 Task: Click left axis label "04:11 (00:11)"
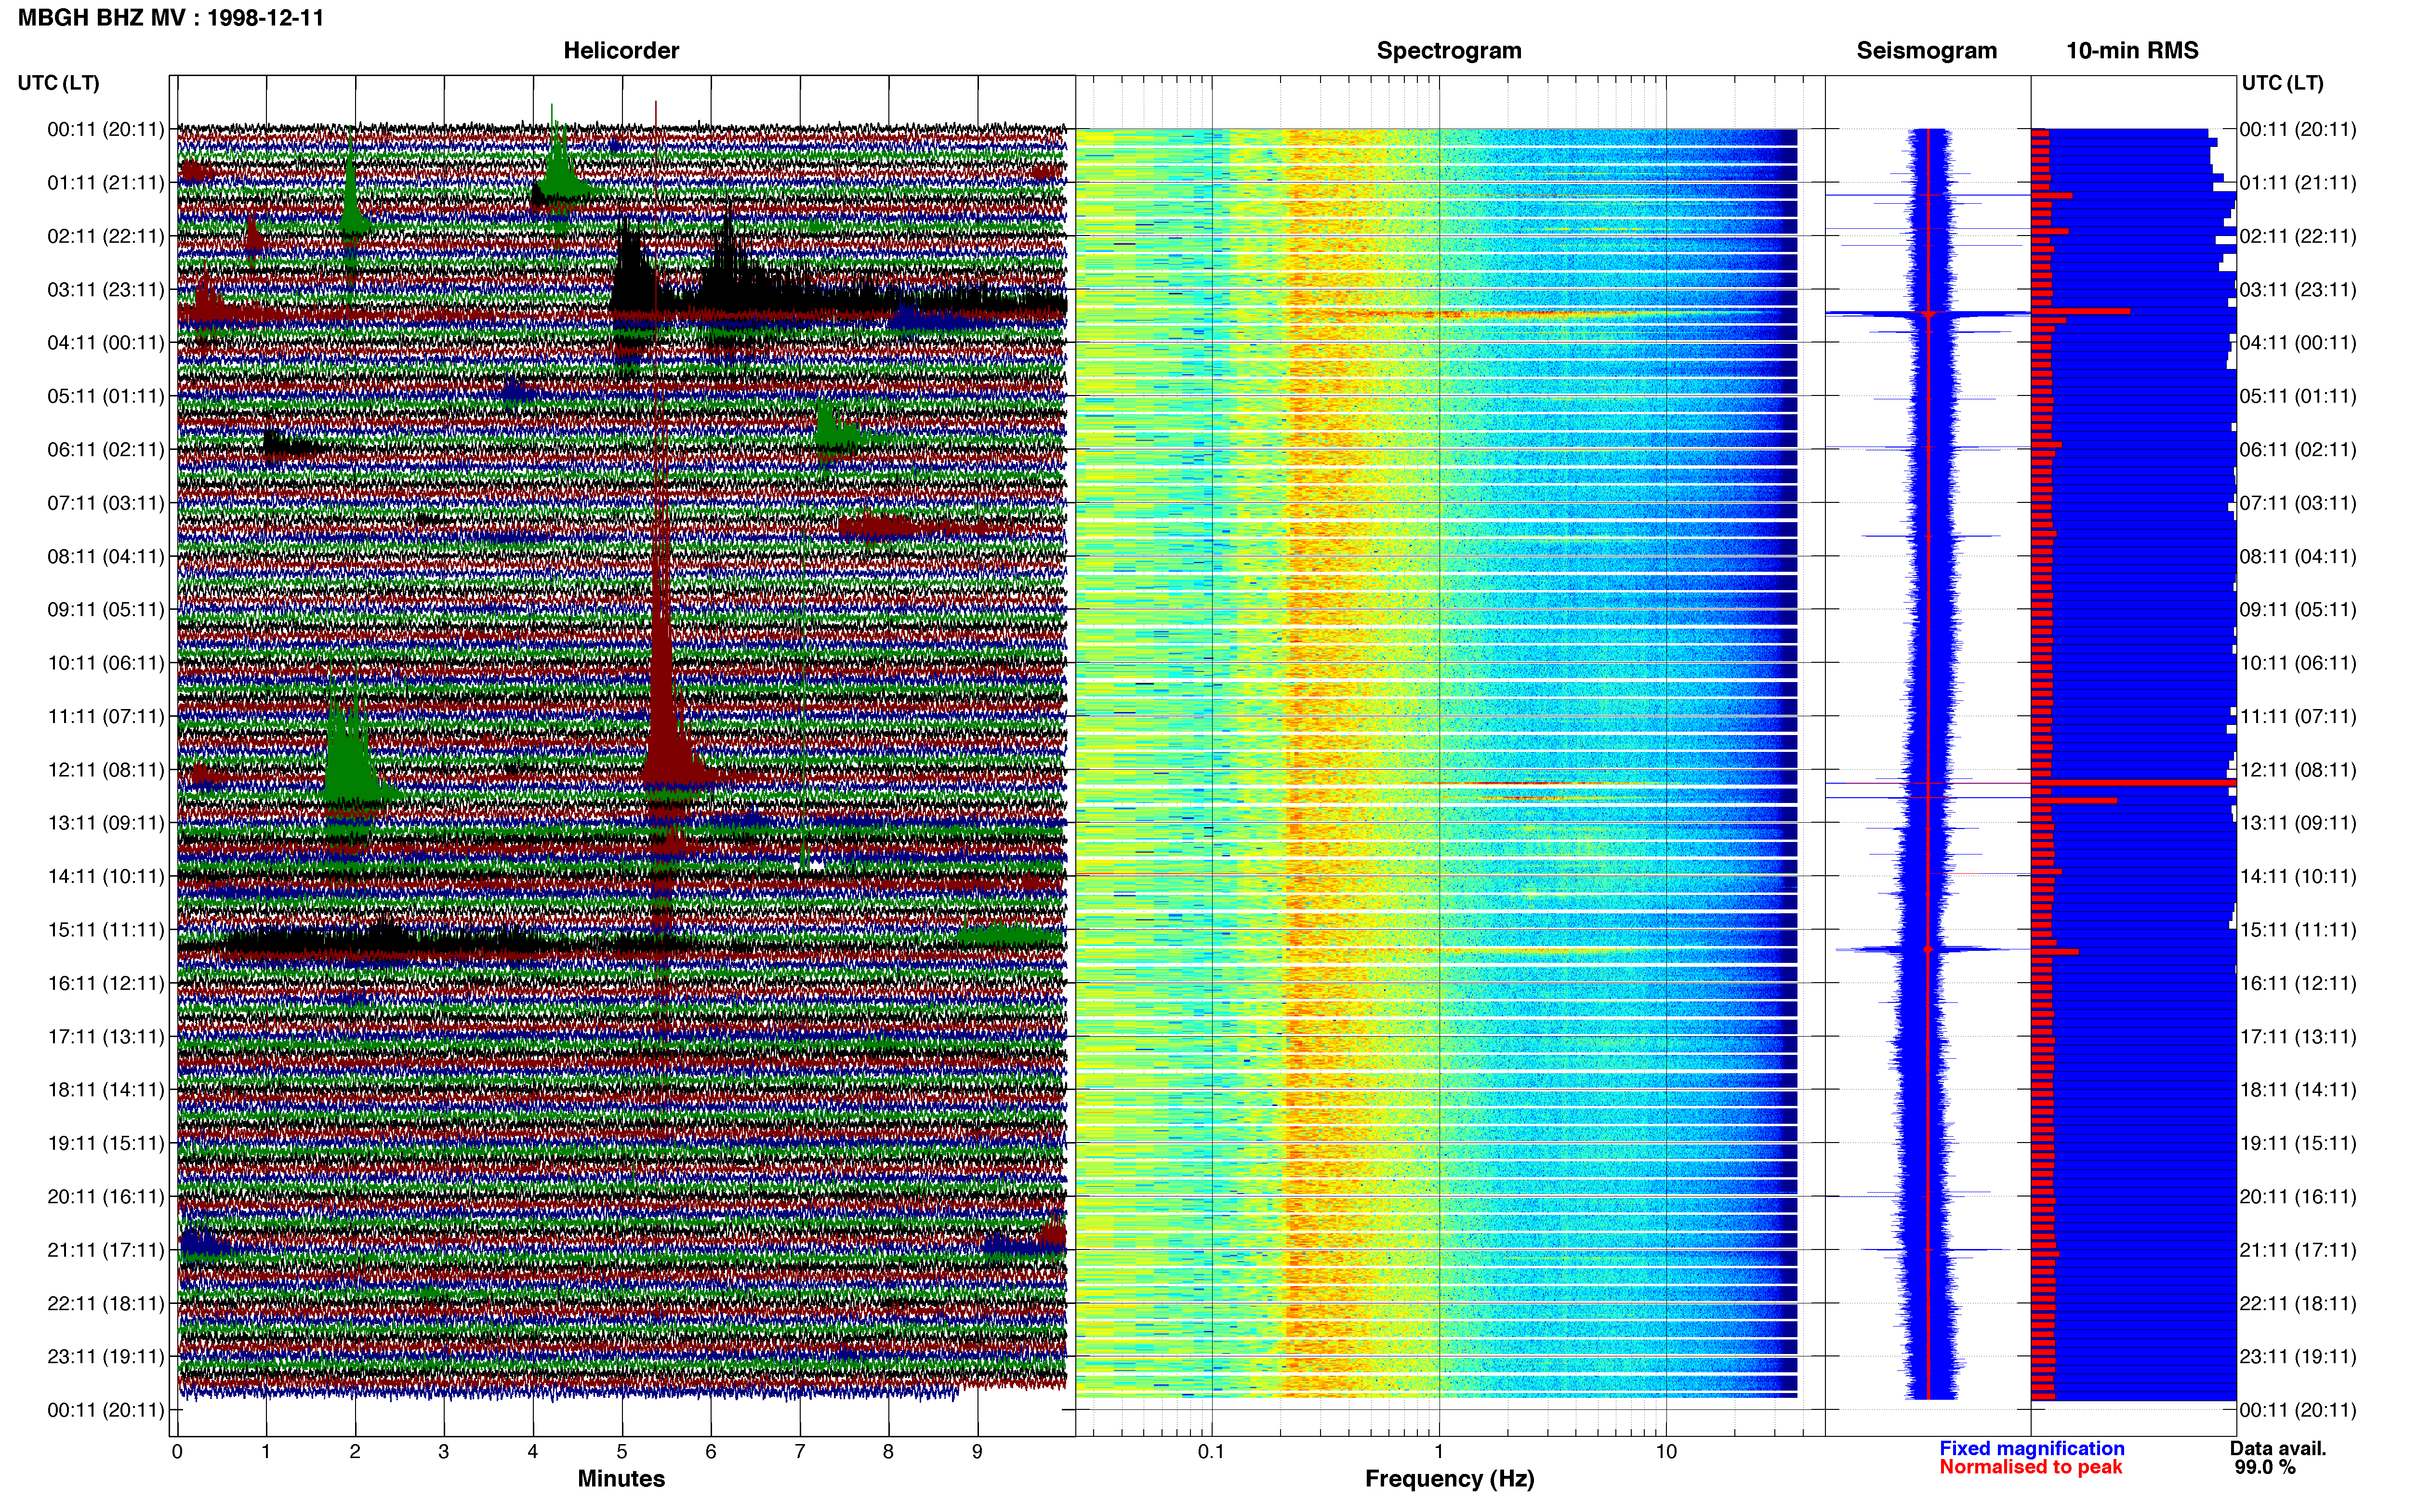click(x=105, y=343)
